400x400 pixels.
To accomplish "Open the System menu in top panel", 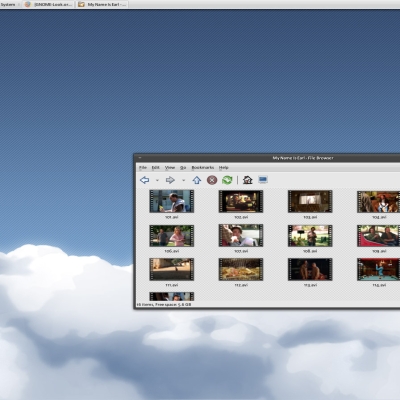I will click(x=8, y=4).
